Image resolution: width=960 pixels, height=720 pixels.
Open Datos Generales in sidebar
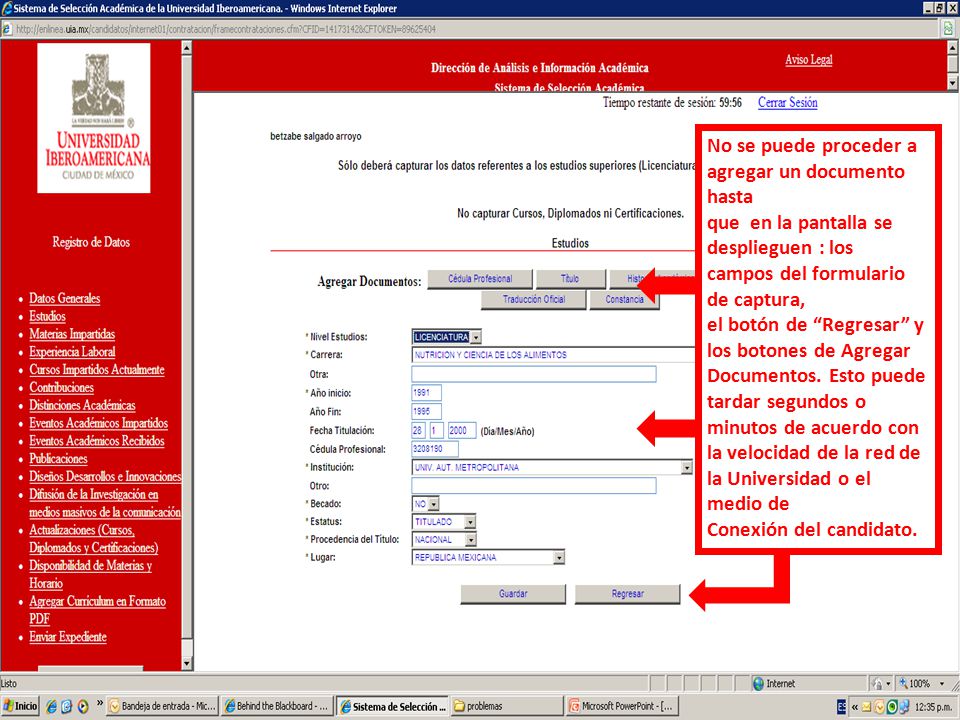pyautogui.click(x=64, y=298)
